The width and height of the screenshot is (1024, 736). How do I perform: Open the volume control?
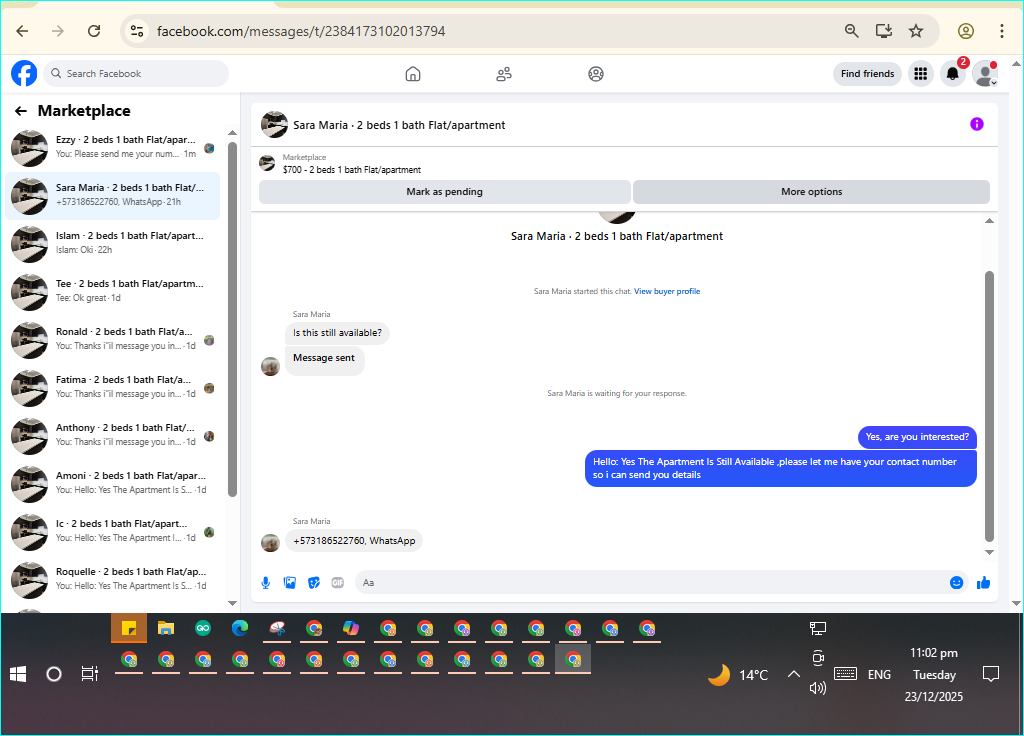click(x=818, y=688)
